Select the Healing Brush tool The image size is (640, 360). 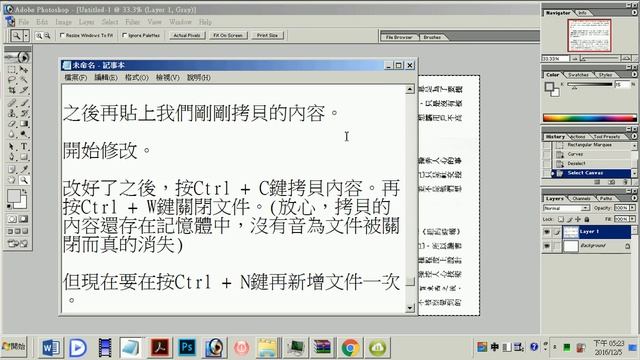pyautogui.click(x=11, y=103)
